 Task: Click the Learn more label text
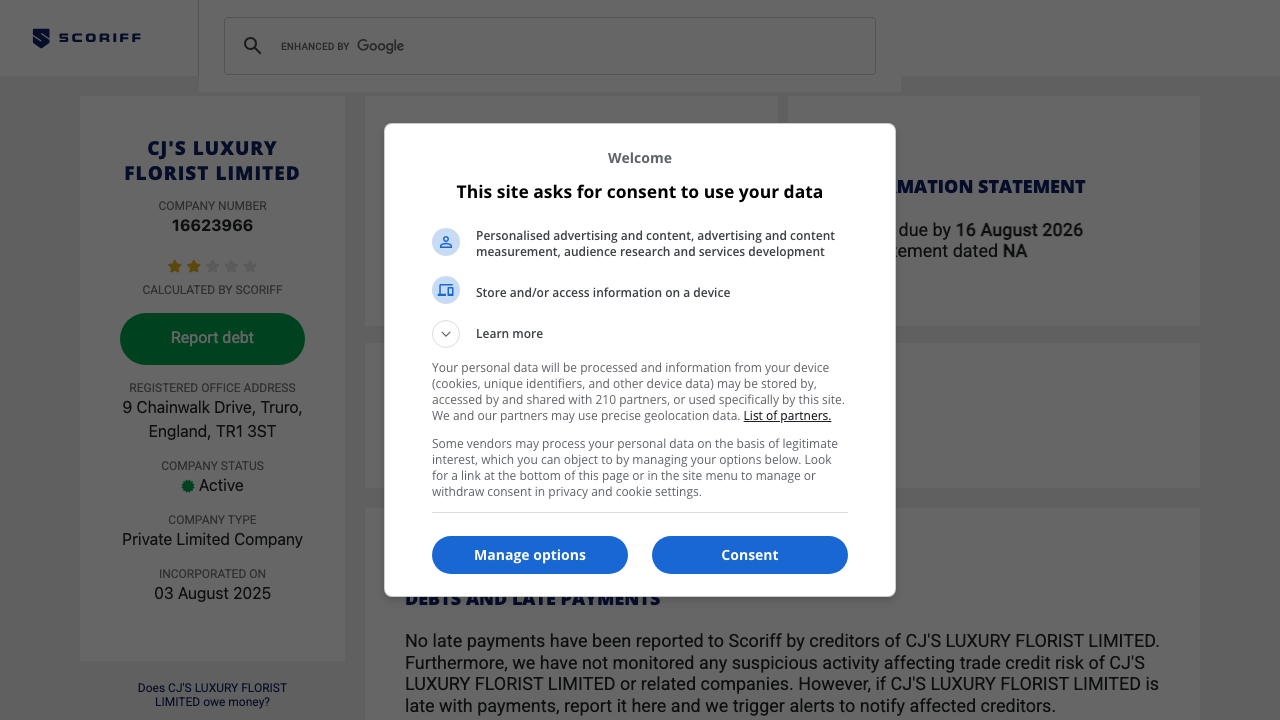[x=509, y=334]
